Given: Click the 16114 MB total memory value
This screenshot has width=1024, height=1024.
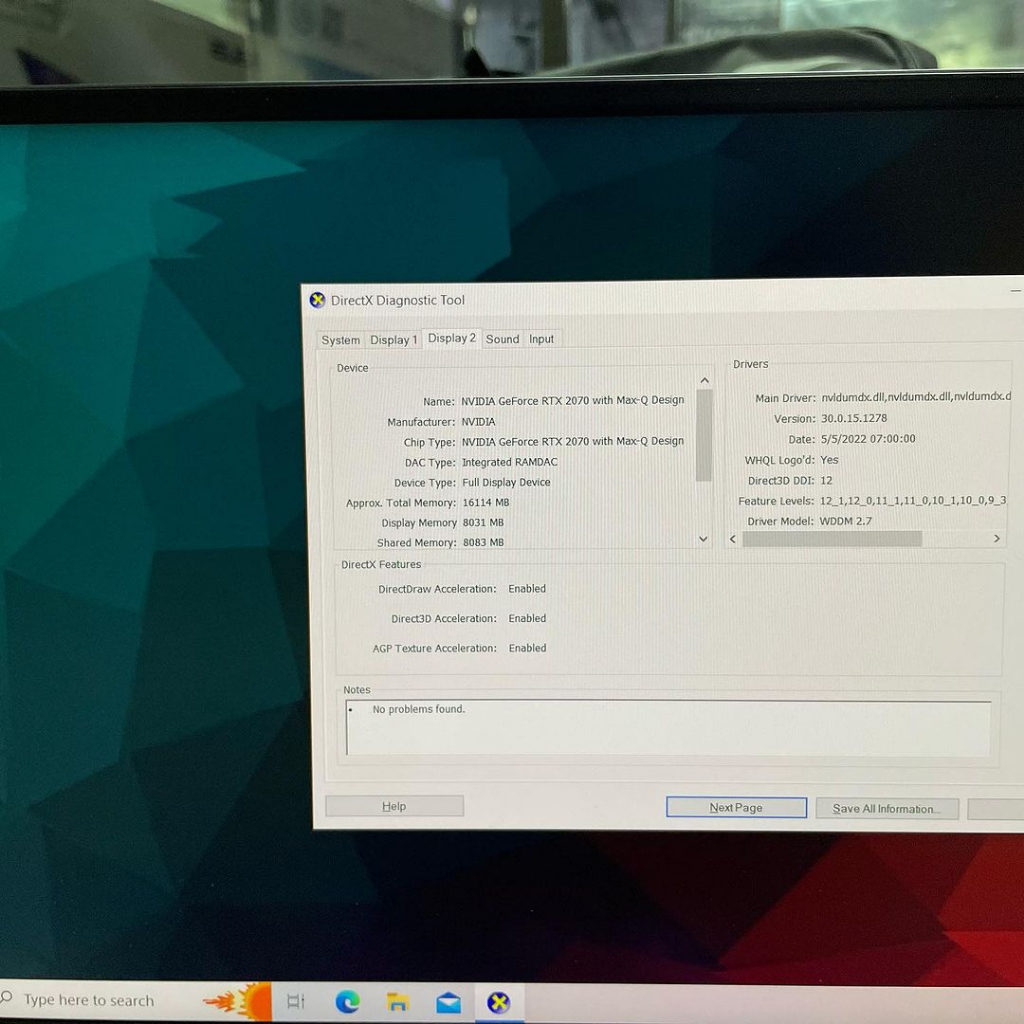Looking at the screenshot, I should point(486,503).
